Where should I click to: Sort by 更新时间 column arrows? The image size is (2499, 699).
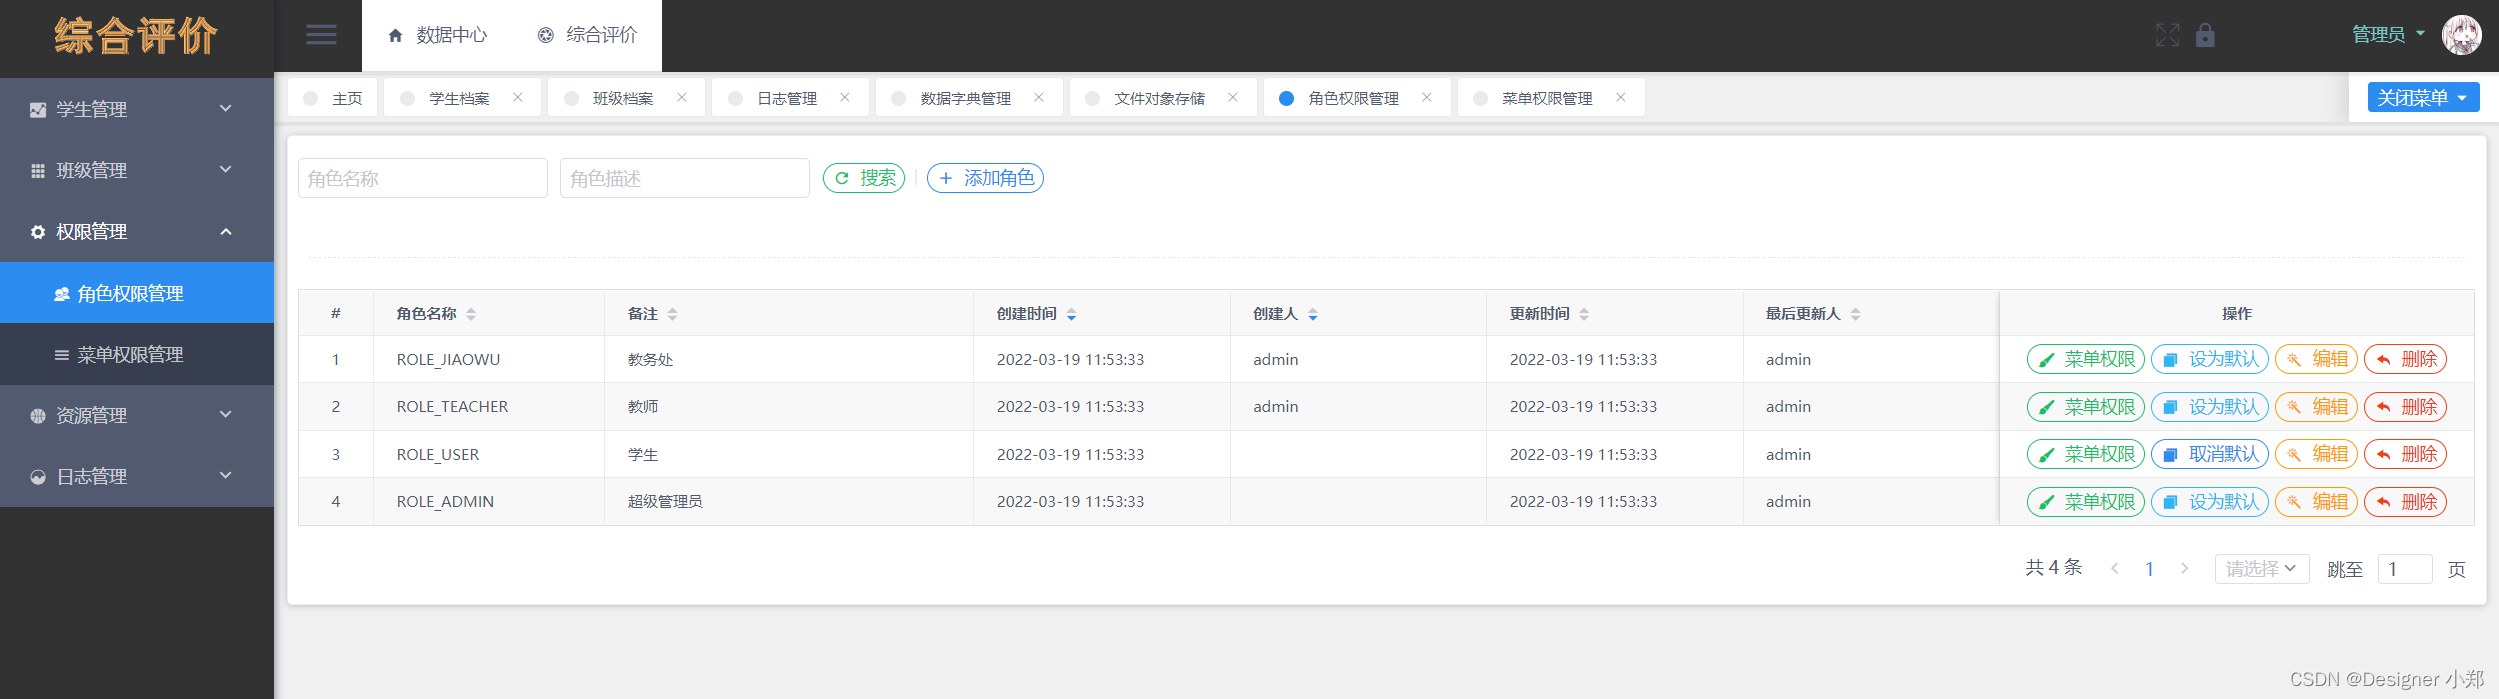pyautogui.click(x=1584, y=314)
